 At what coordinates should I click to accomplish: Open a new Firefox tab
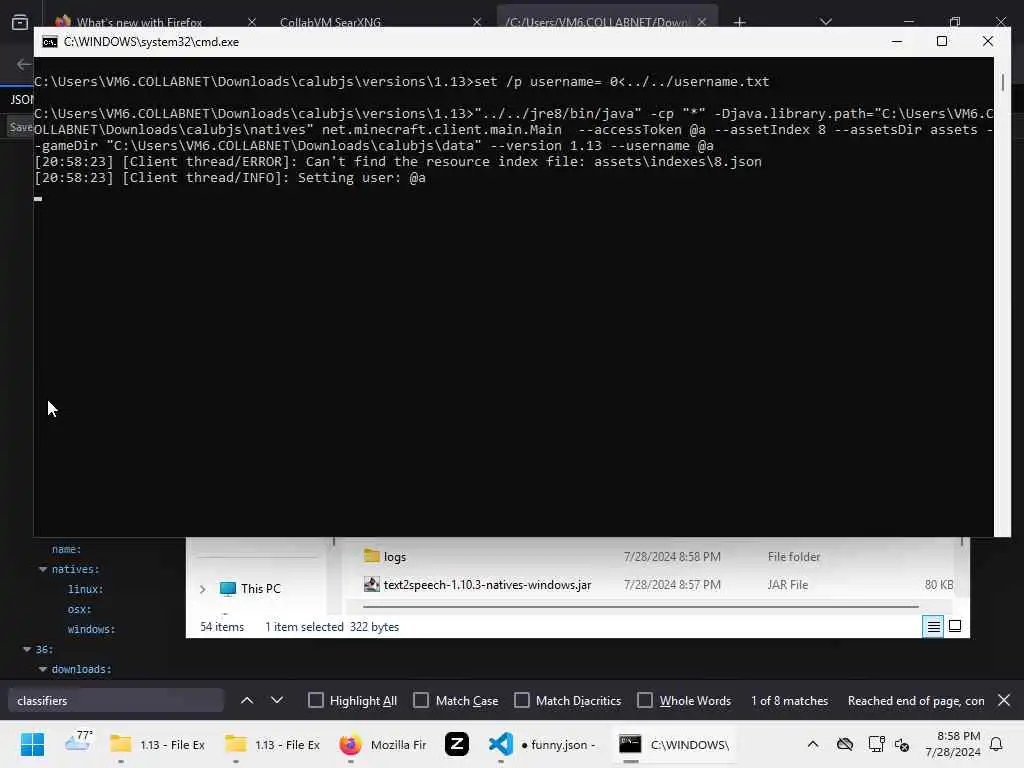point(739,22)
